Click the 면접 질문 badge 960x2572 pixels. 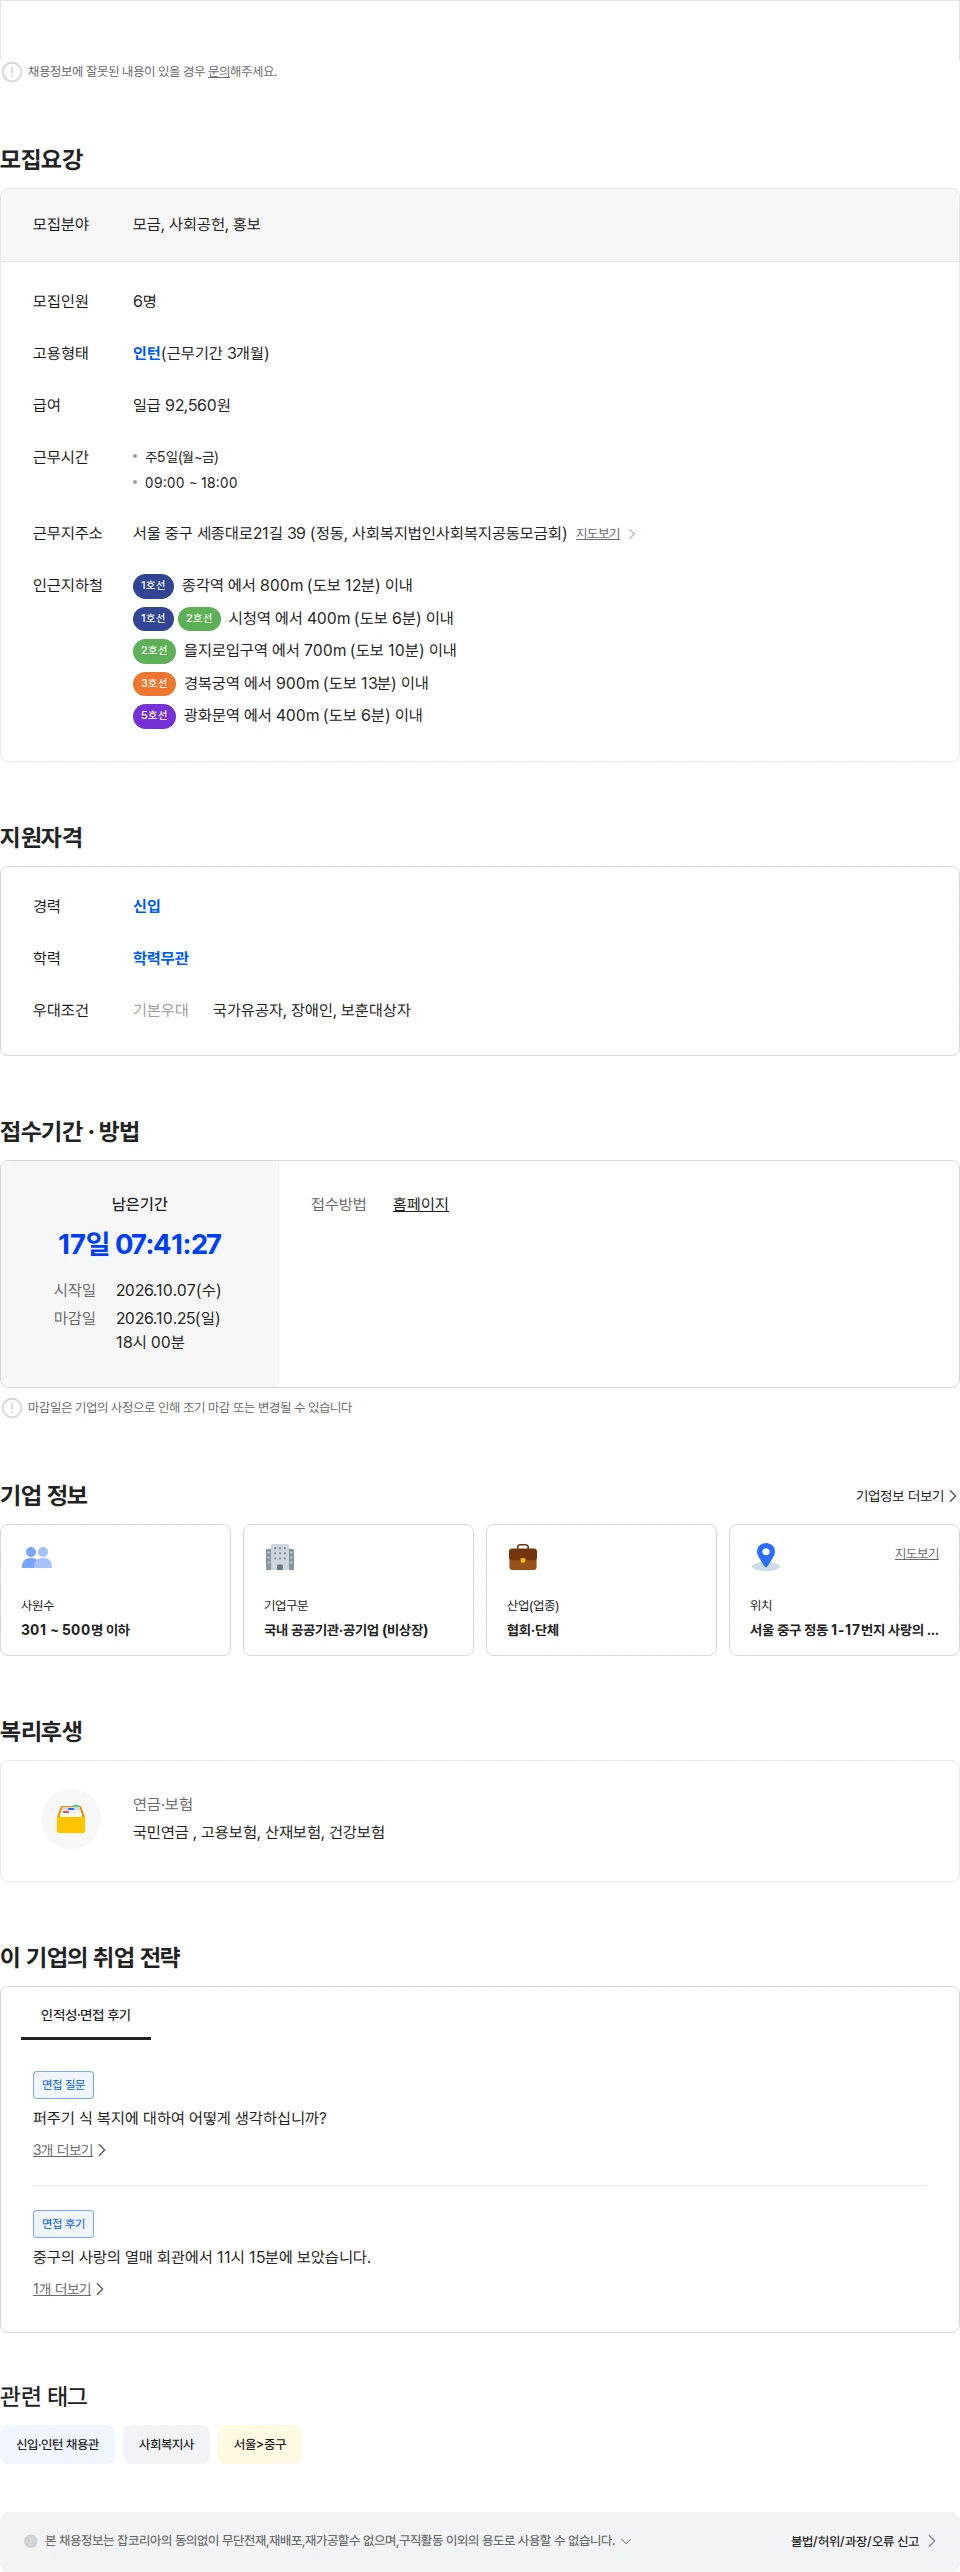64,2085
